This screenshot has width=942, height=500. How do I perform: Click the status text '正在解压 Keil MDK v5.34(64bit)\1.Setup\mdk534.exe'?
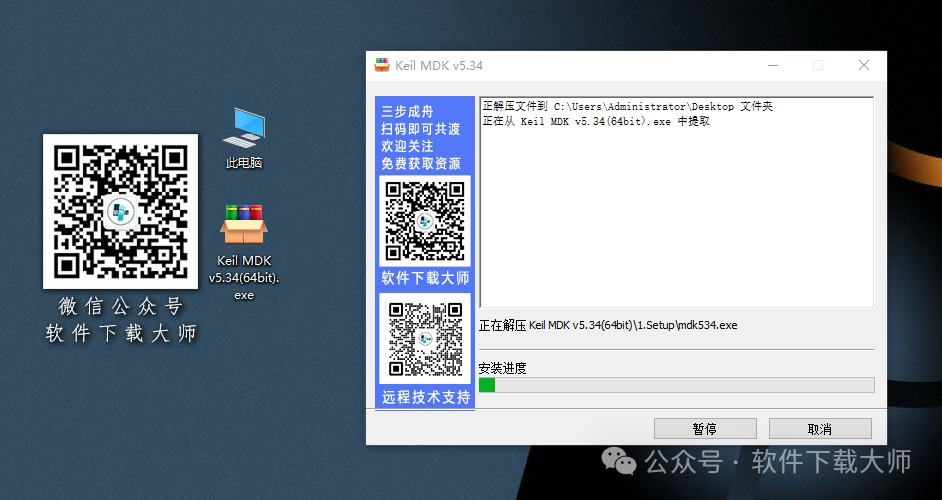point(608,325)
